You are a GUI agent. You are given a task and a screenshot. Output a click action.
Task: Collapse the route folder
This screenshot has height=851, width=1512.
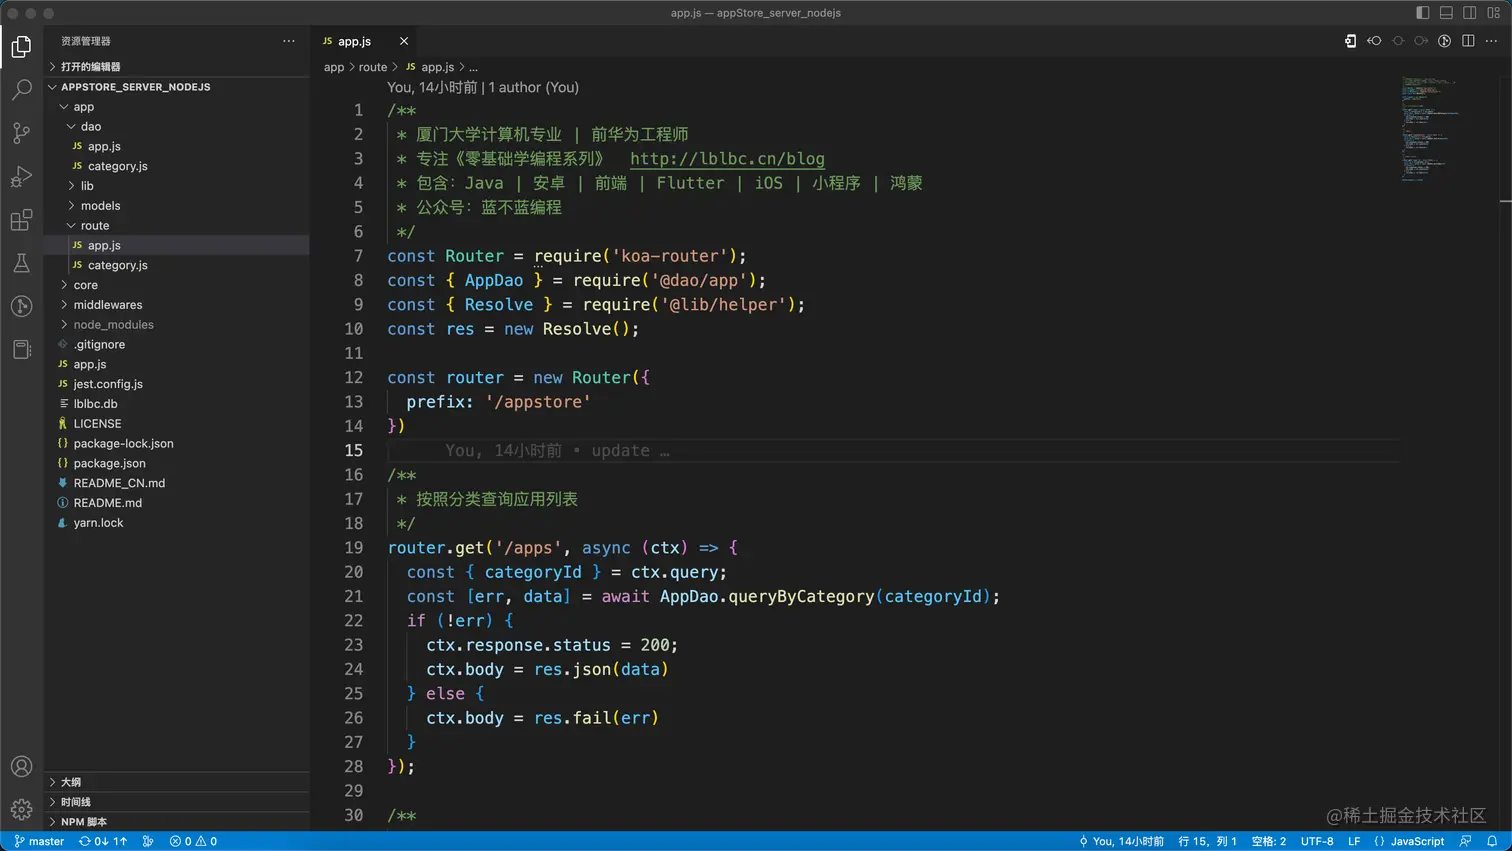click(x=177, y=226)
